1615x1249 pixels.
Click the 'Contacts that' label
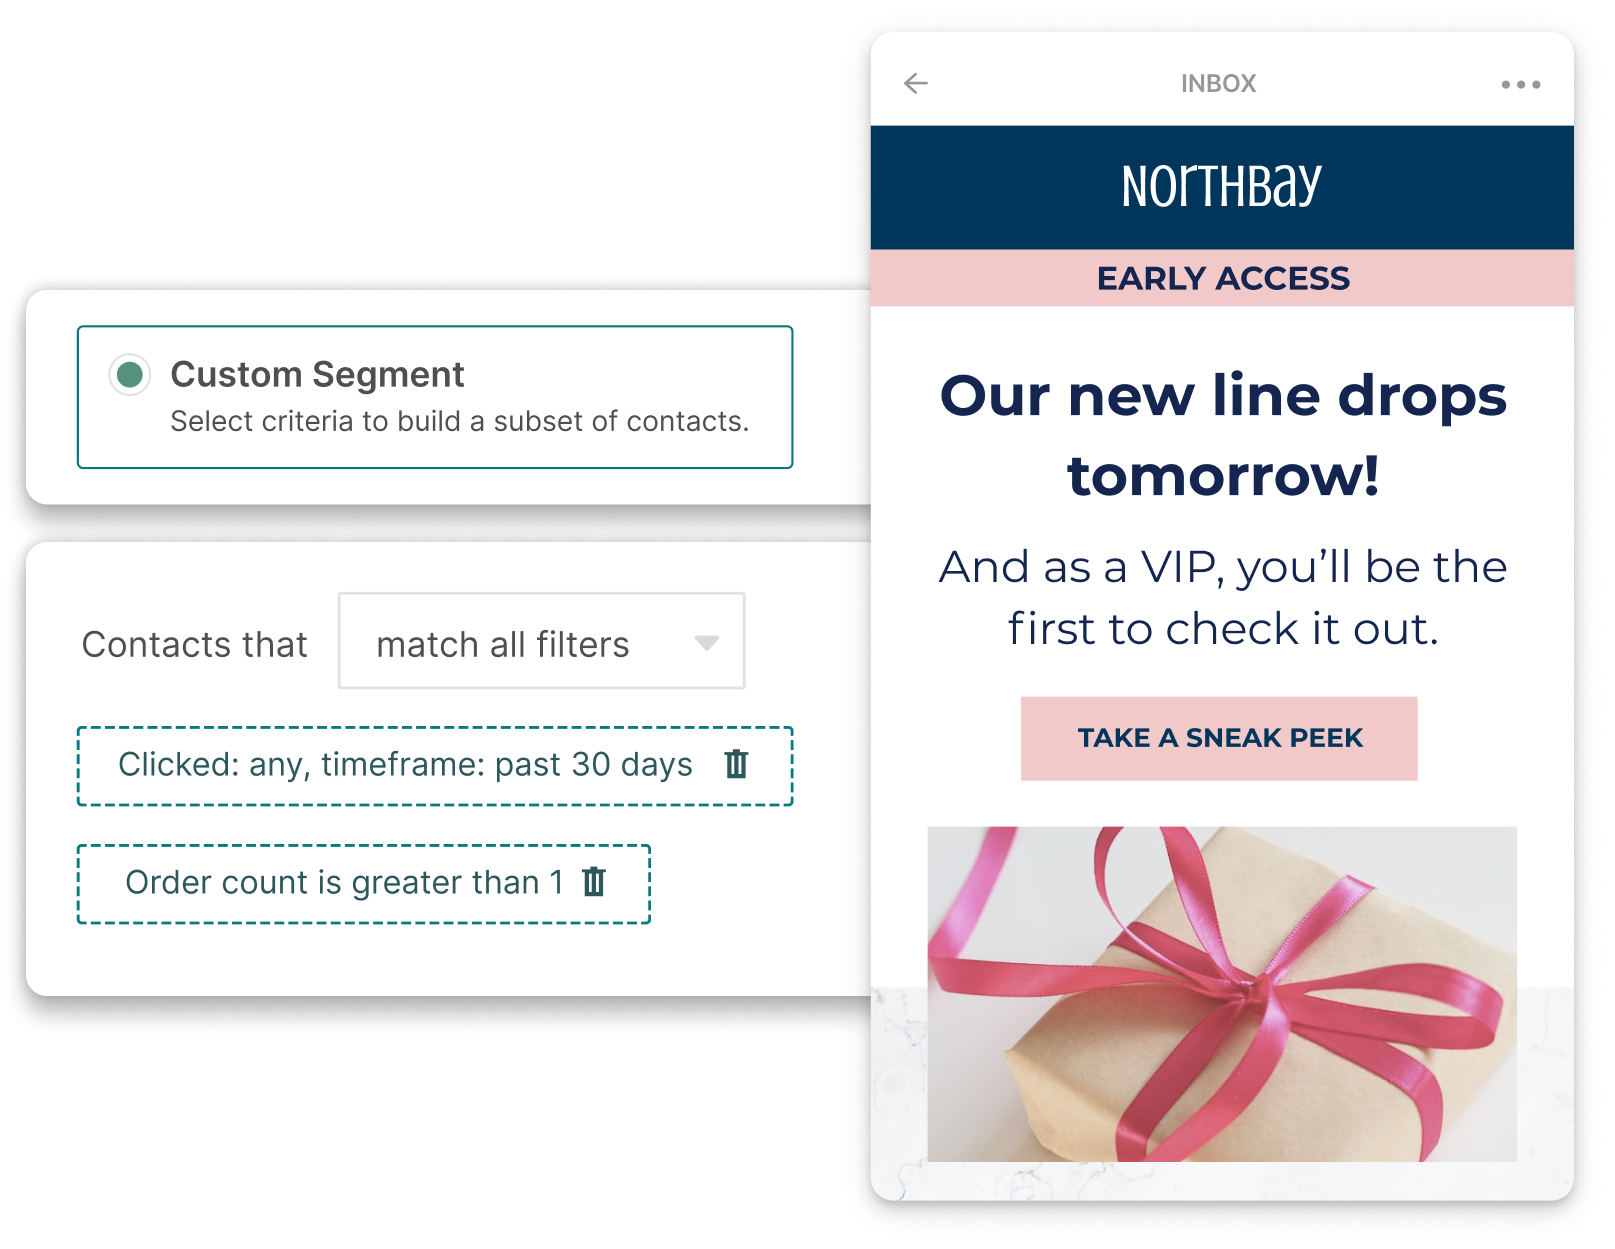tap(194, 645)
